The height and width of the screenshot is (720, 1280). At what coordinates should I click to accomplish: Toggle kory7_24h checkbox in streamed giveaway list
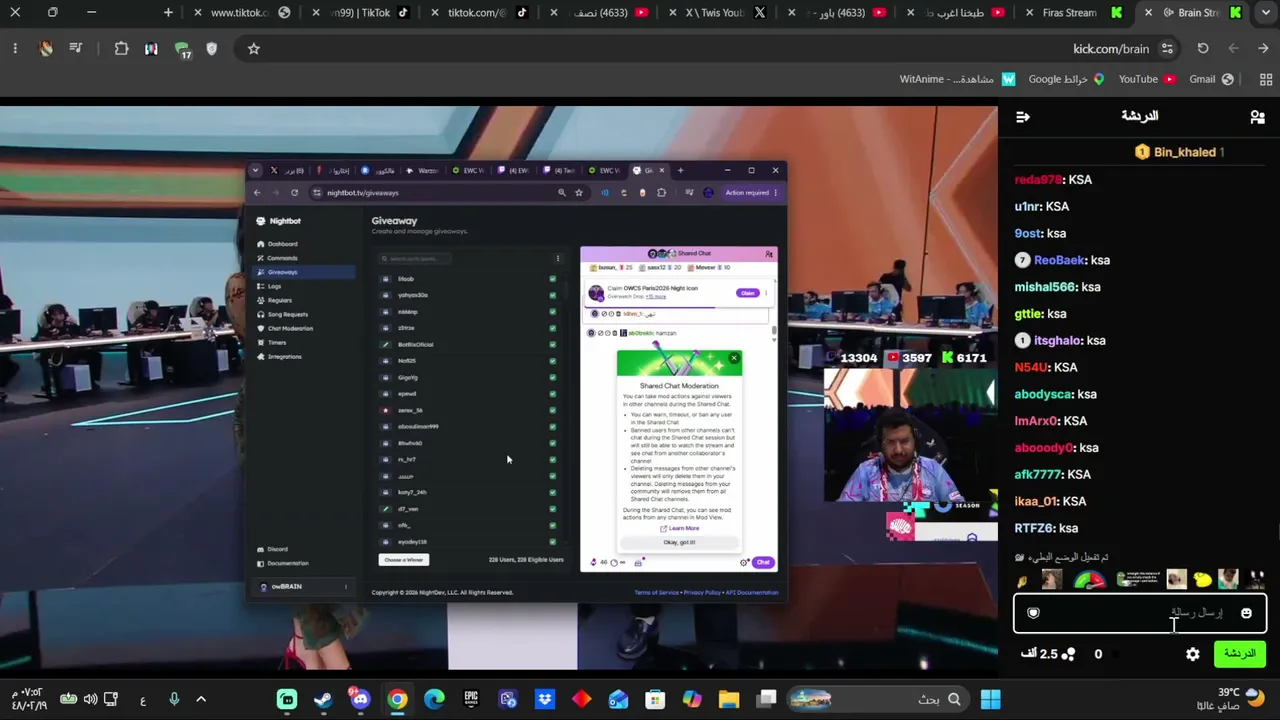click(552, 492)
